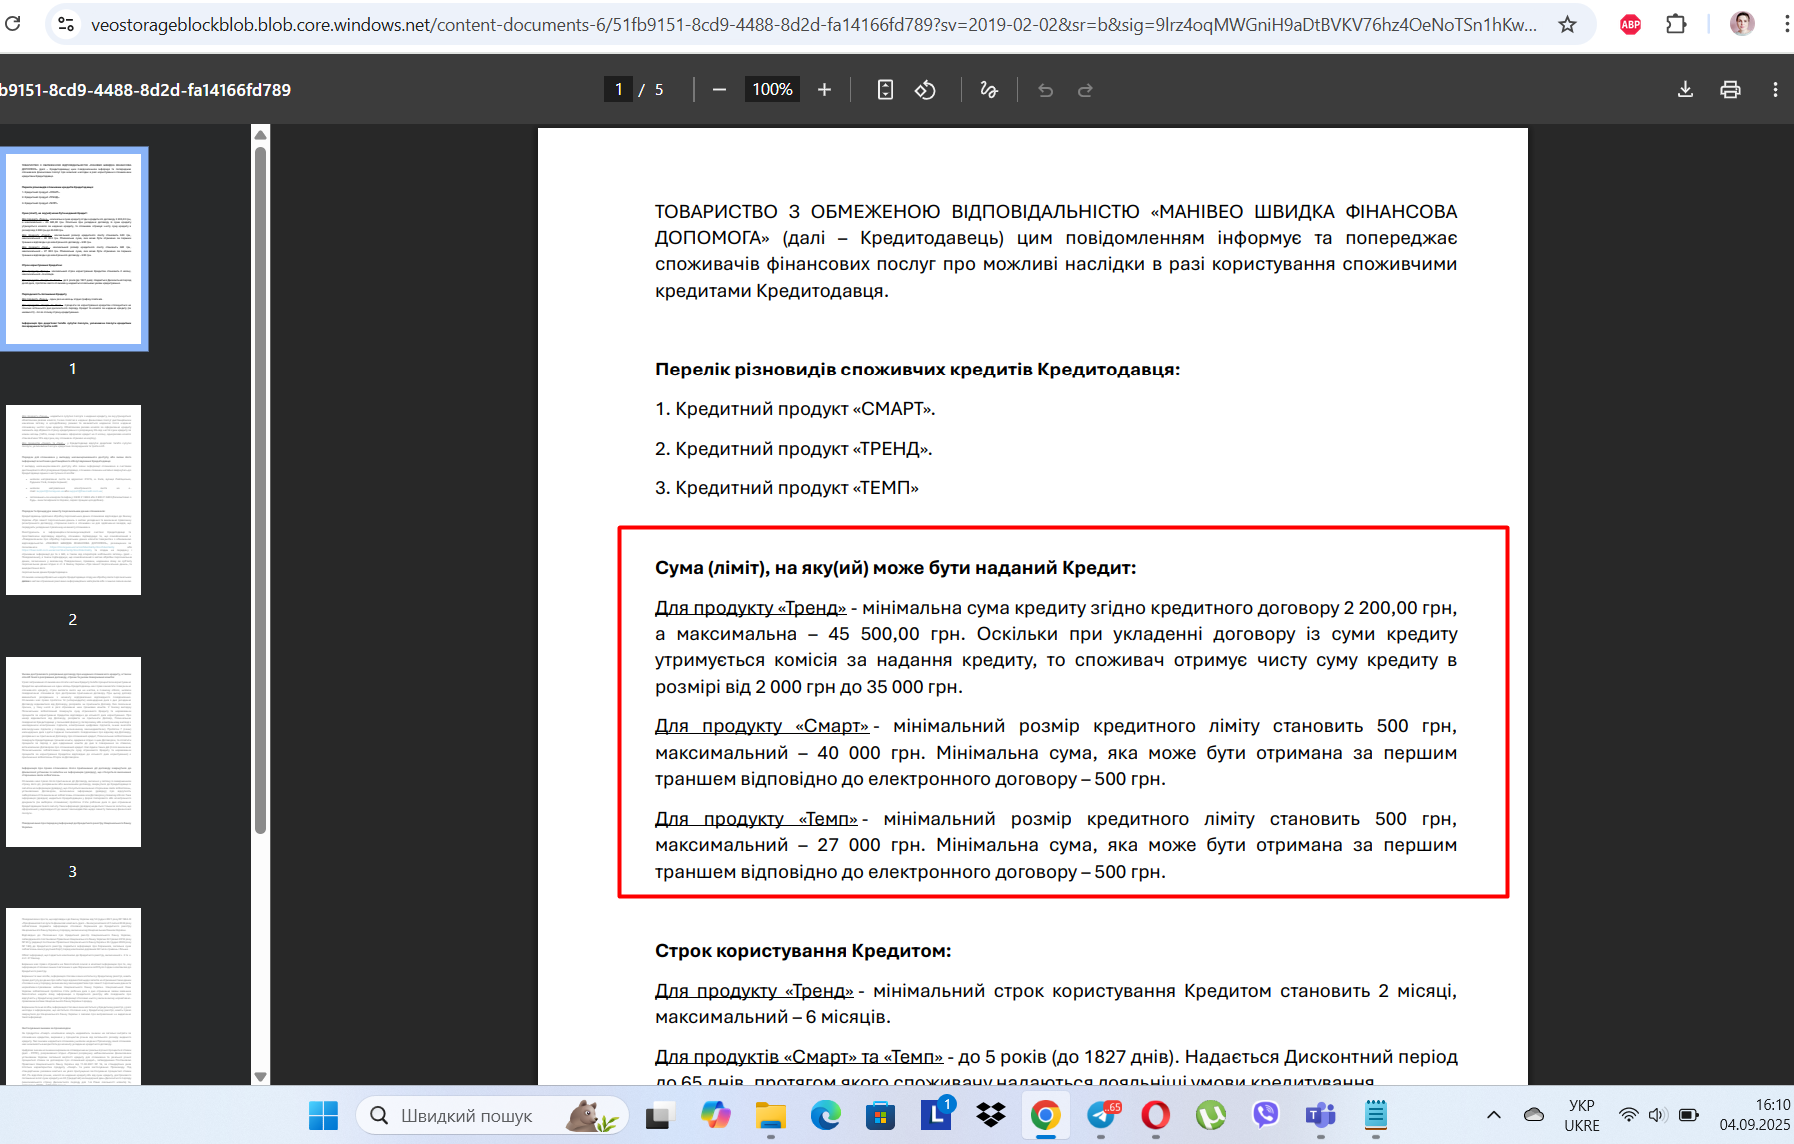
Task: Click the underlined «Для продукту «Тренд»» under Сума (ліміт)
Action: click(750, 608)
